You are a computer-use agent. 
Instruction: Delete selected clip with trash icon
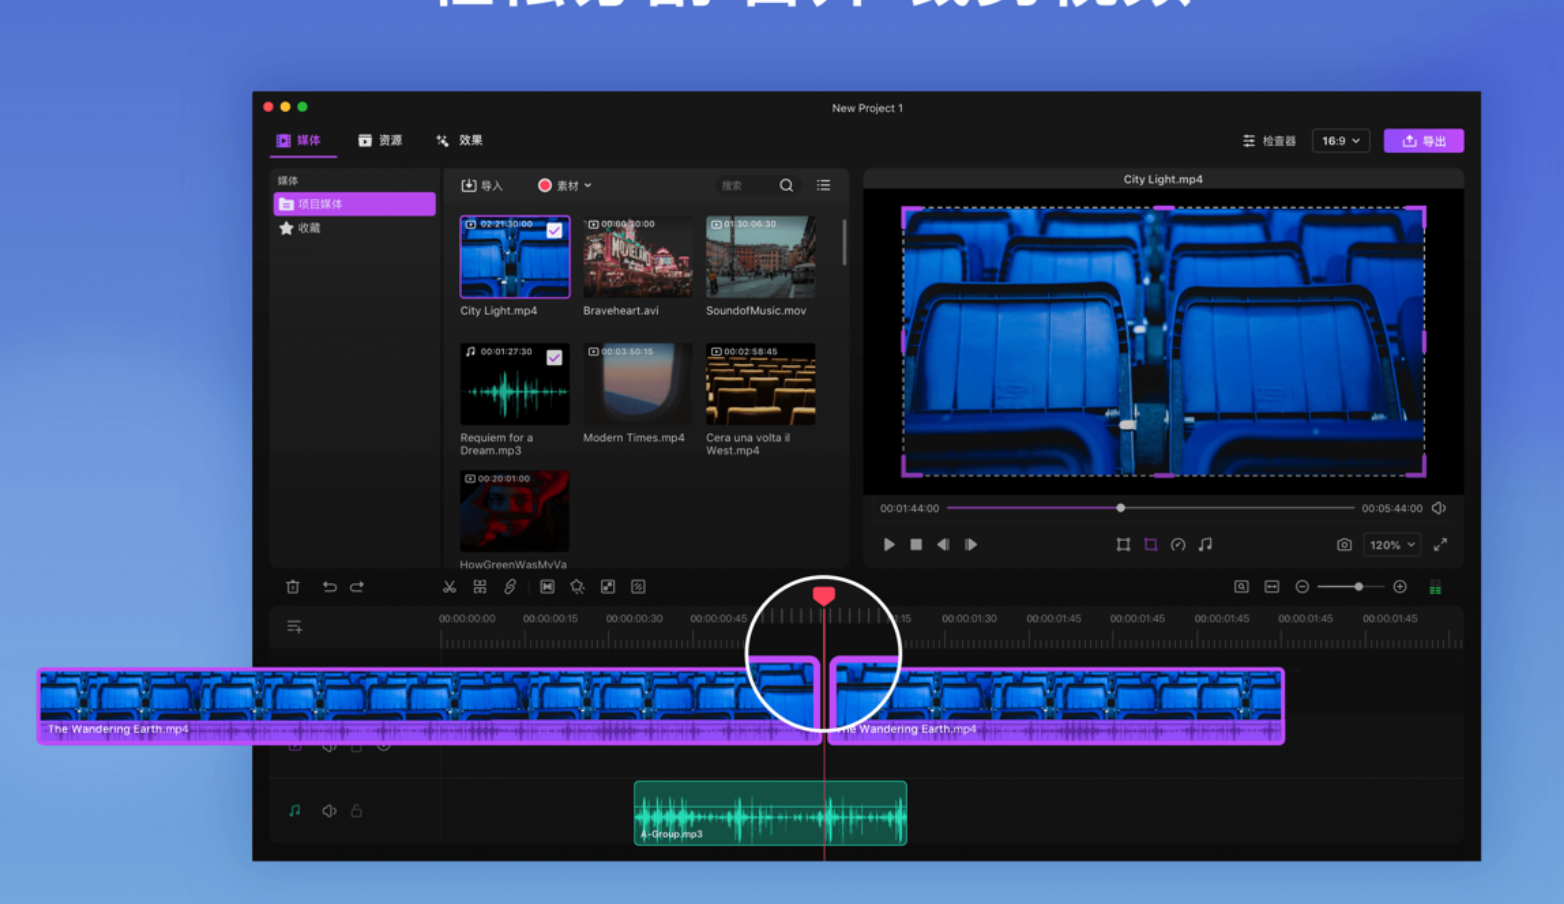point(293,587)
